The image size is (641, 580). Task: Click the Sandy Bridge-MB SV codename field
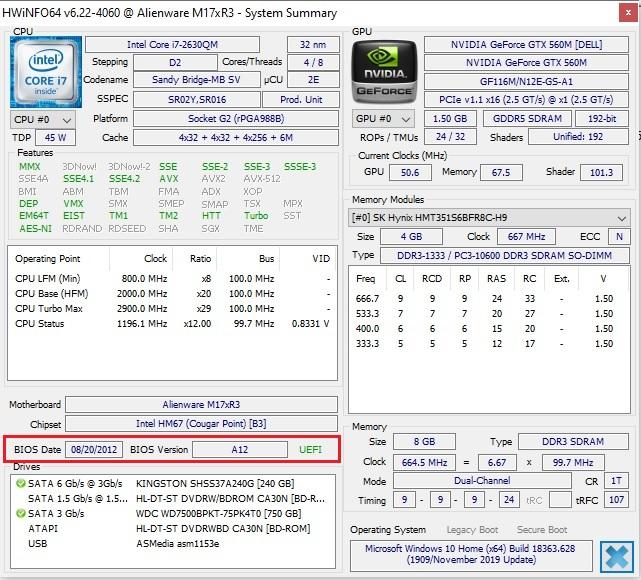pos(196,80)
